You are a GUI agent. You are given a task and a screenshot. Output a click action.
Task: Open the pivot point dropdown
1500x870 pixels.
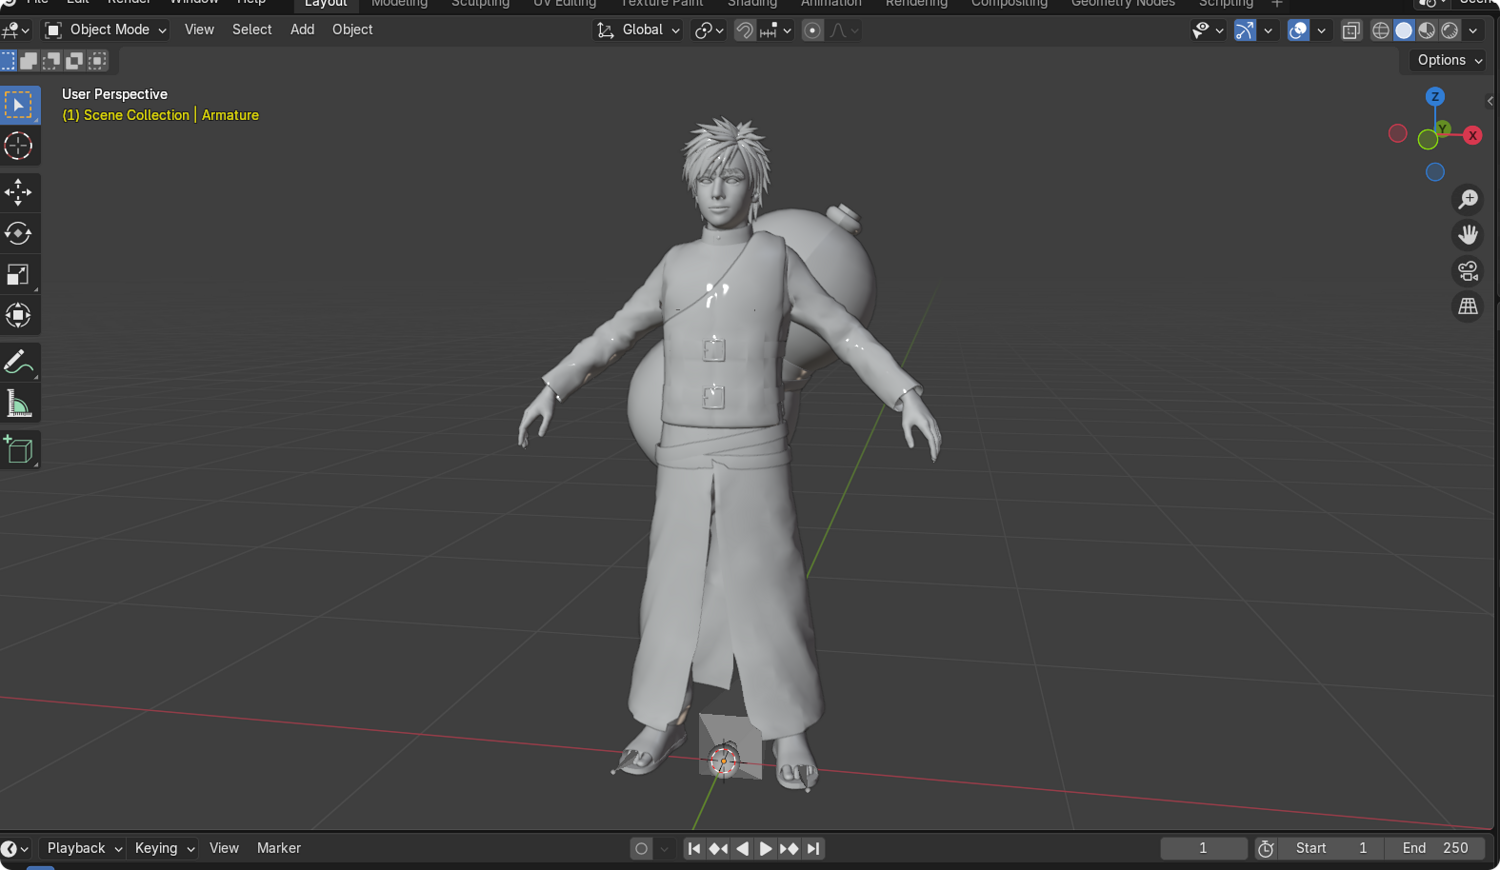click(709, 30)
